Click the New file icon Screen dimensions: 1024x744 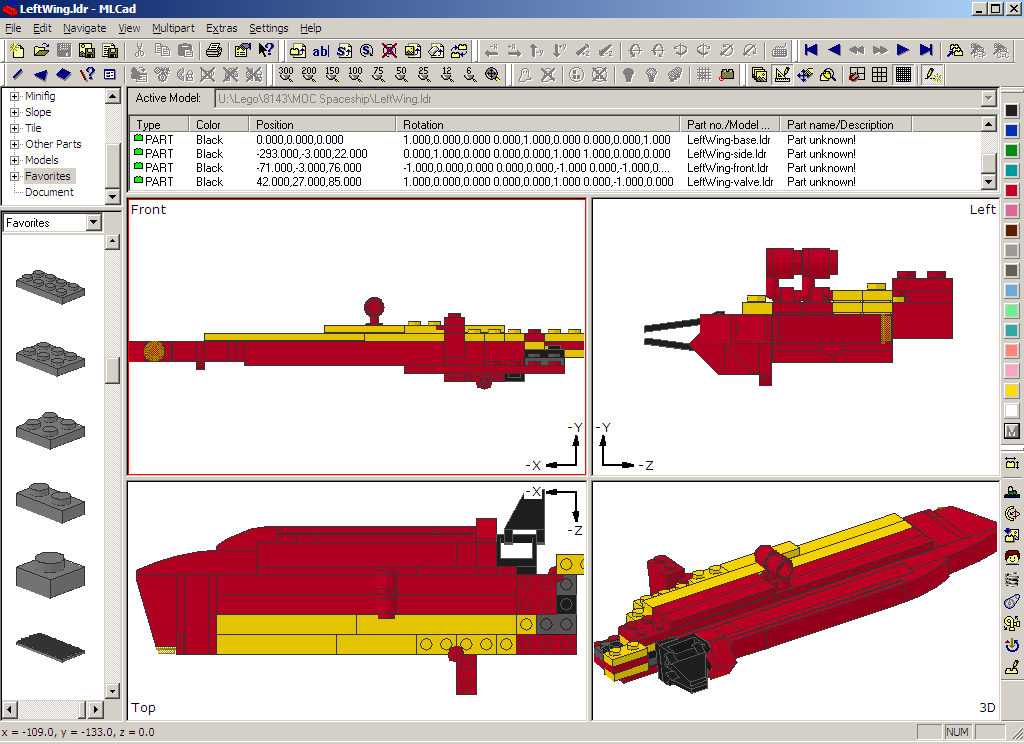18,50
